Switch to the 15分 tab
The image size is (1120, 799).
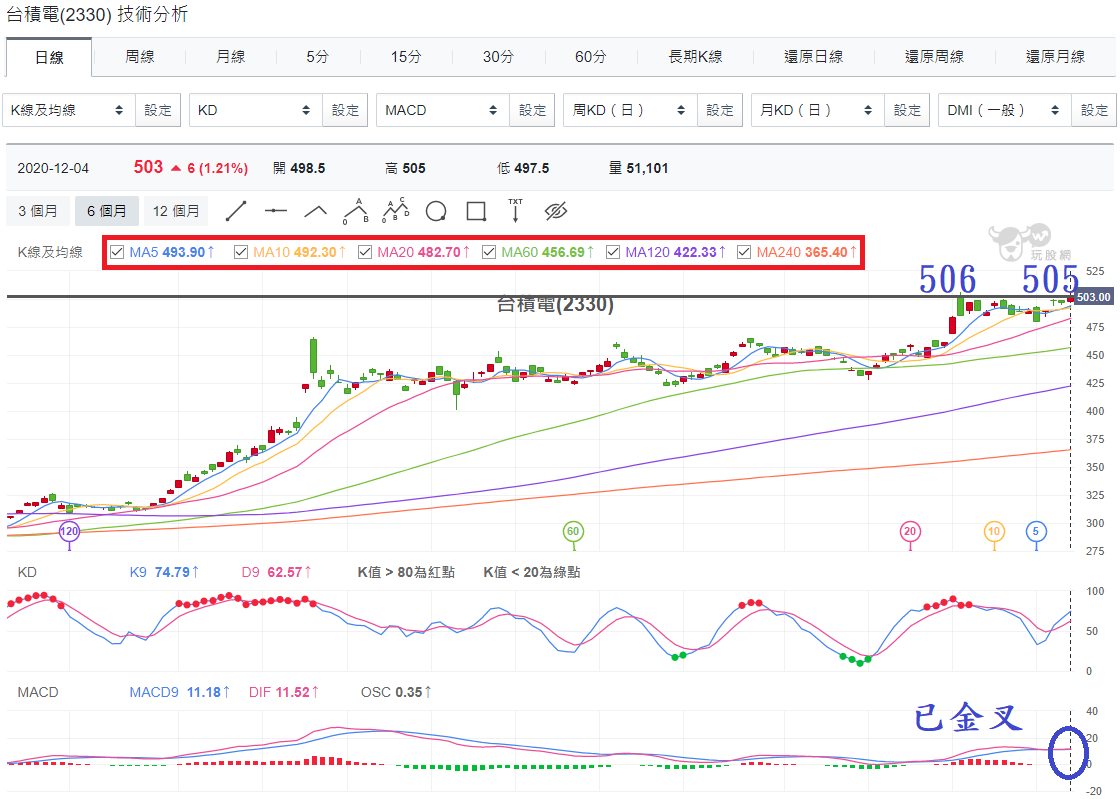406,56
